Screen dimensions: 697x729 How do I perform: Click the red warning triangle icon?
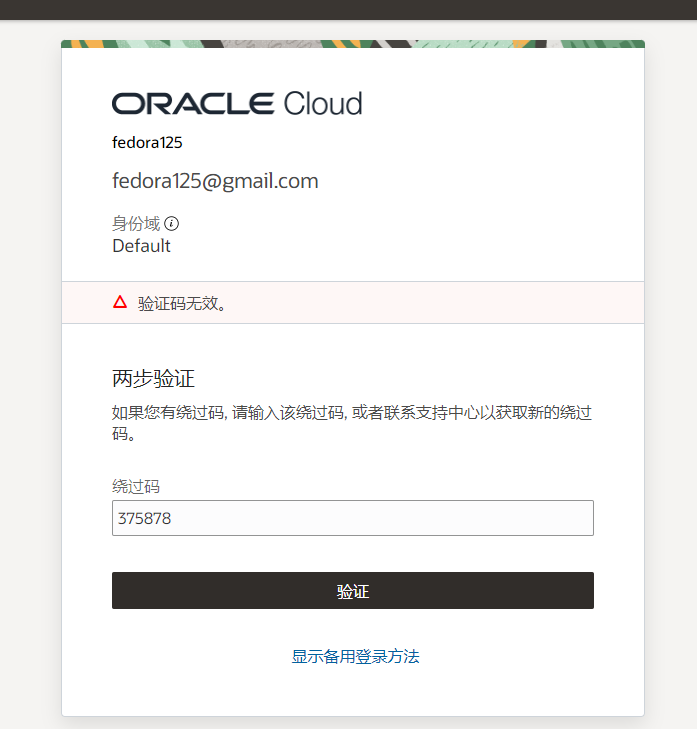(x=120, y=302)
